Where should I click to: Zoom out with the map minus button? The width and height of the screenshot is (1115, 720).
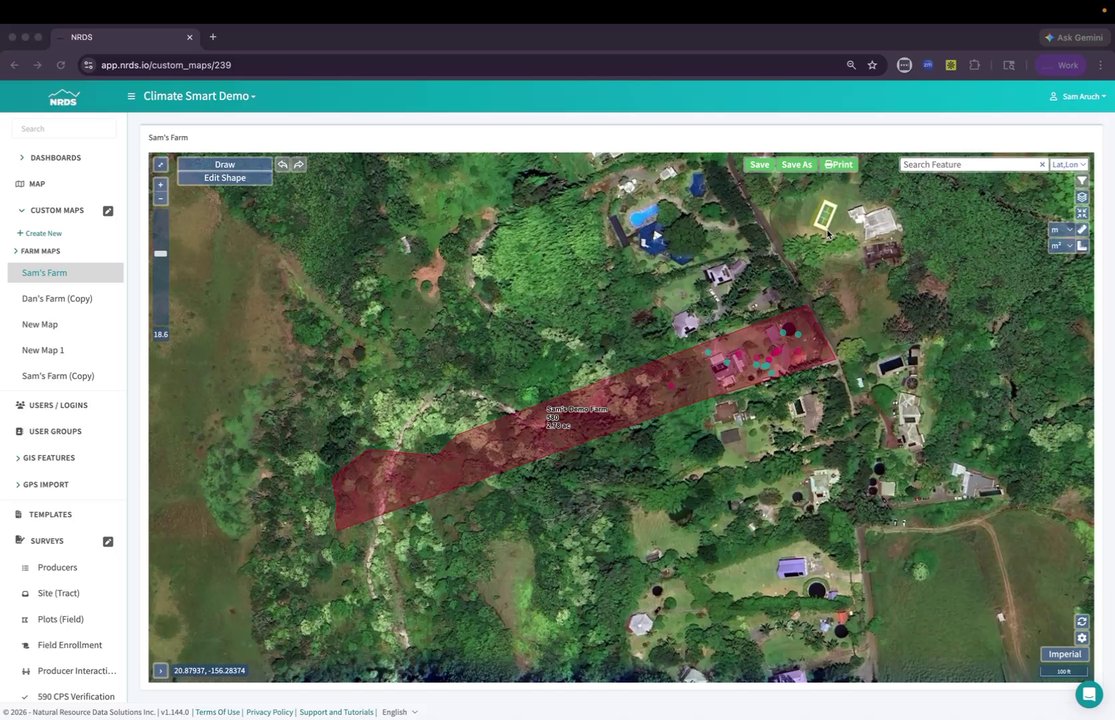pos(161,198)
